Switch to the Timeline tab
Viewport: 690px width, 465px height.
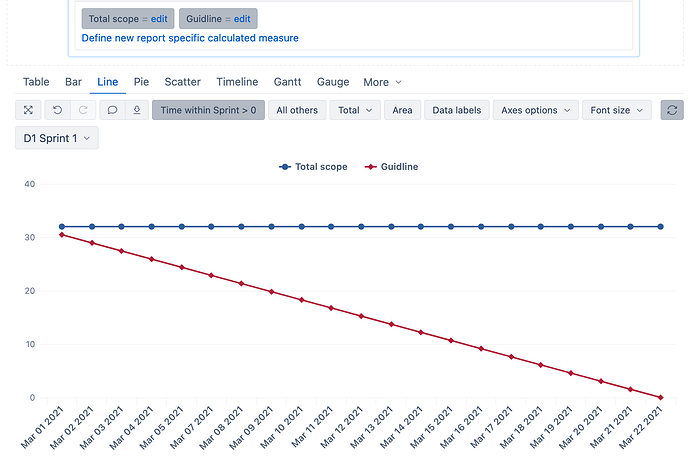(x=237, y=82)
